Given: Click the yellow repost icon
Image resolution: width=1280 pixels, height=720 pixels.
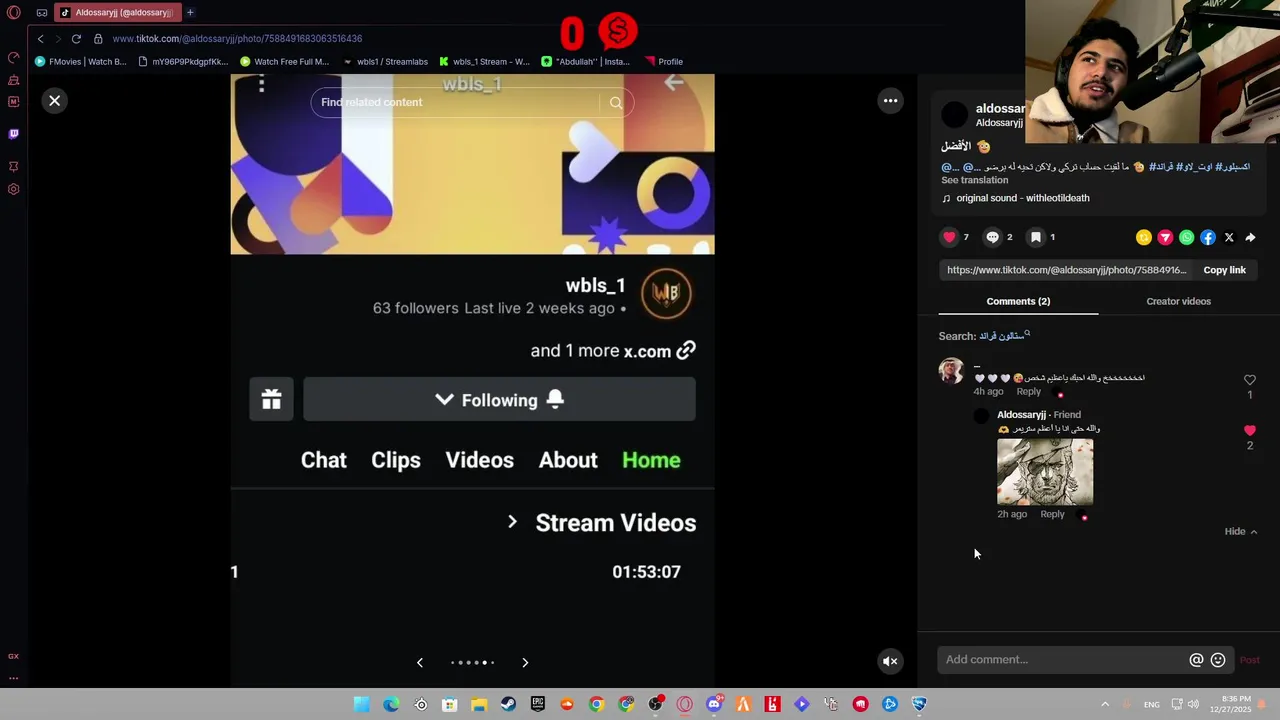Looking at the screenshot, I should point(1144,237).
